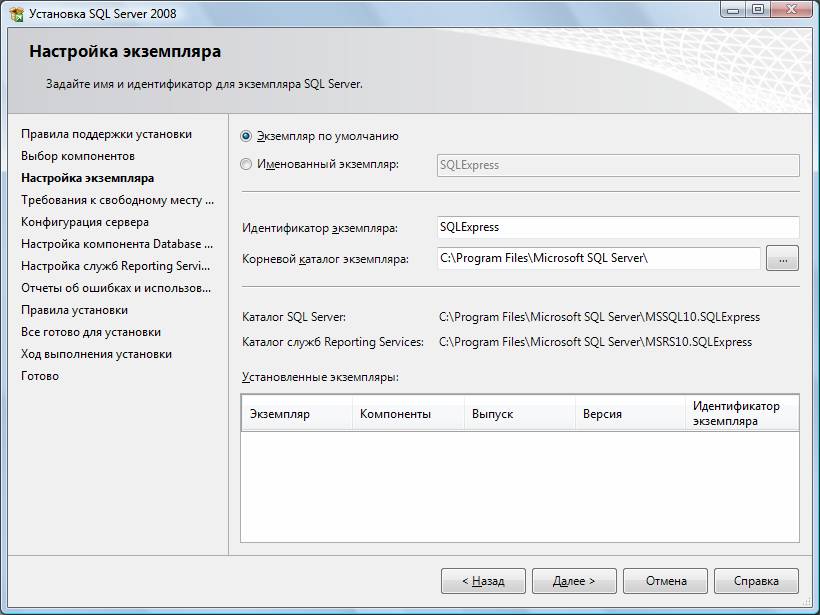820x615 pixels.
Task: Cancel setup using the 'Отмена' button
Action: click(665, 581)
